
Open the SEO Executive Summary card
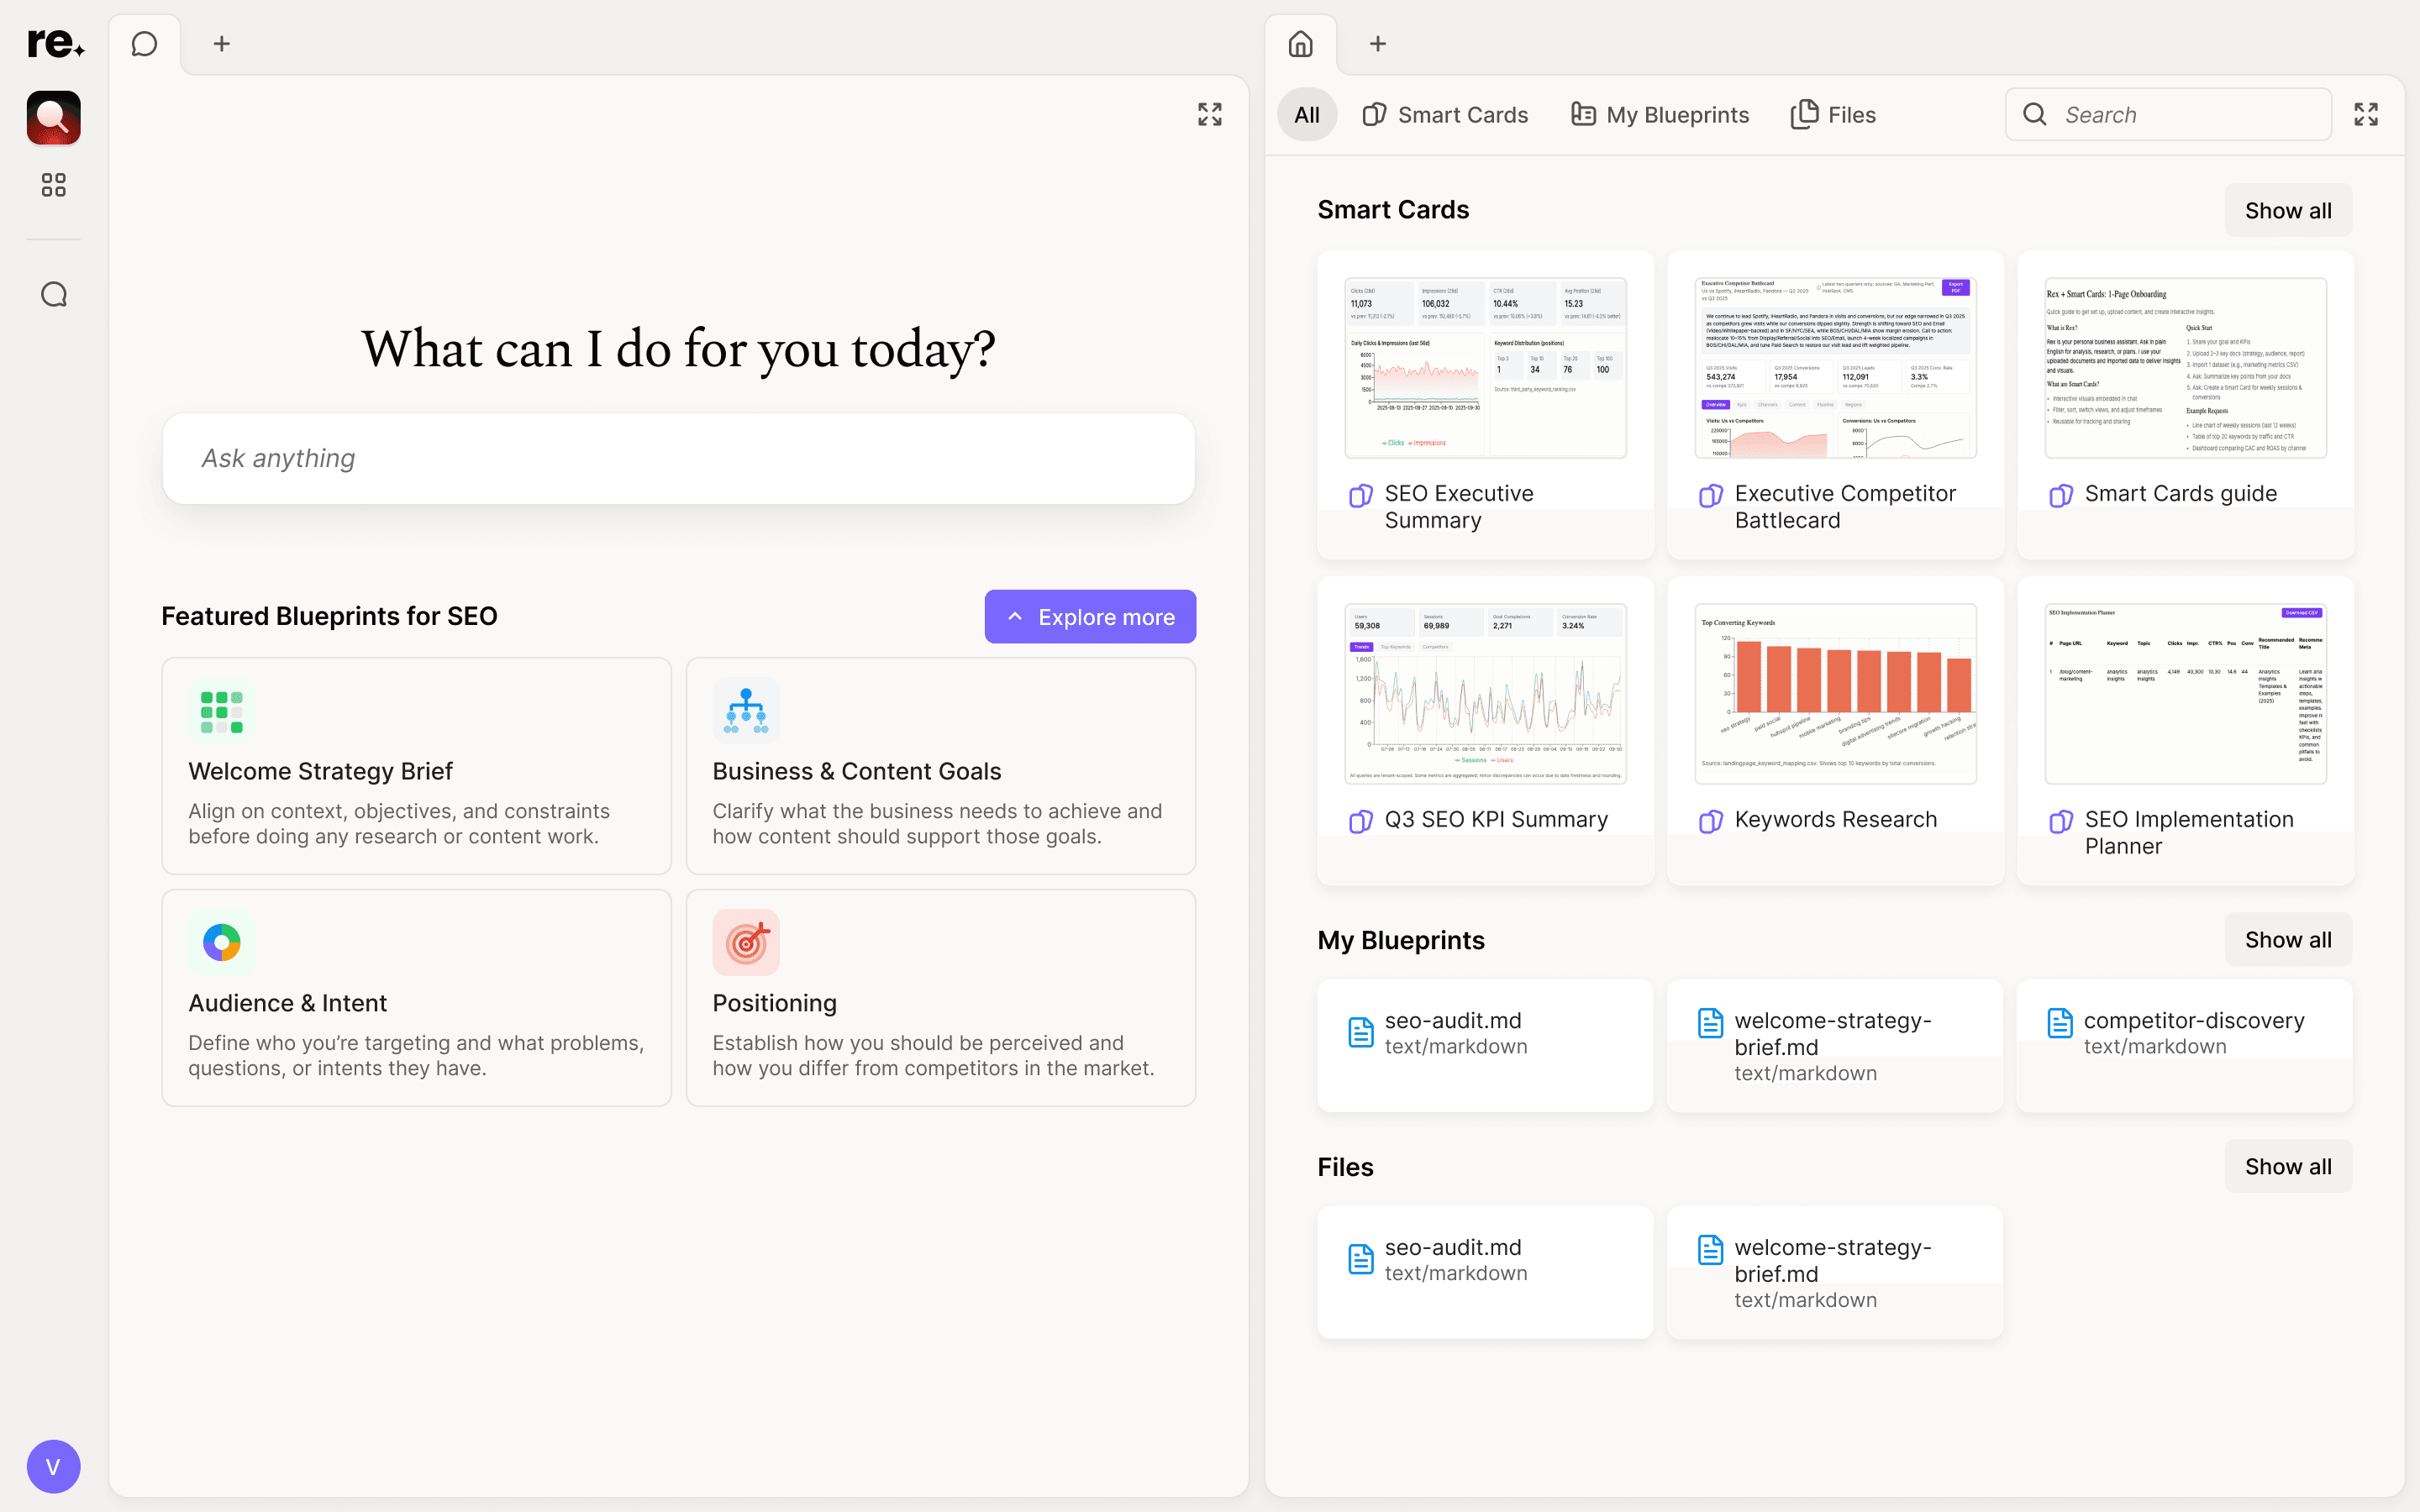[1484, 405]
